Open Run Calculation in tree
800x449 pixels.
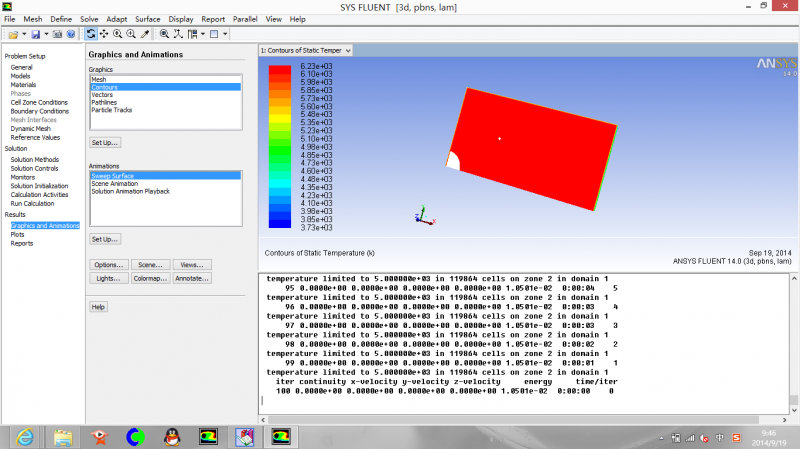click(x=32, y=204)
